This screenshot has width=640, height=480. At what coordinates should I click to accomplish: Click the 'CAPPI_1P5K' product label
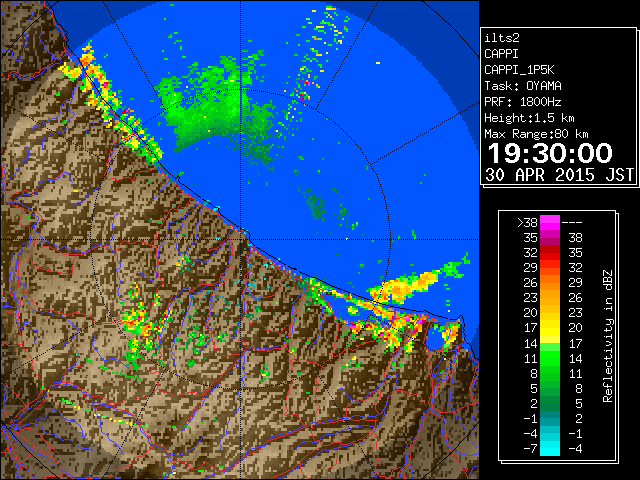[x=519, y=70]
